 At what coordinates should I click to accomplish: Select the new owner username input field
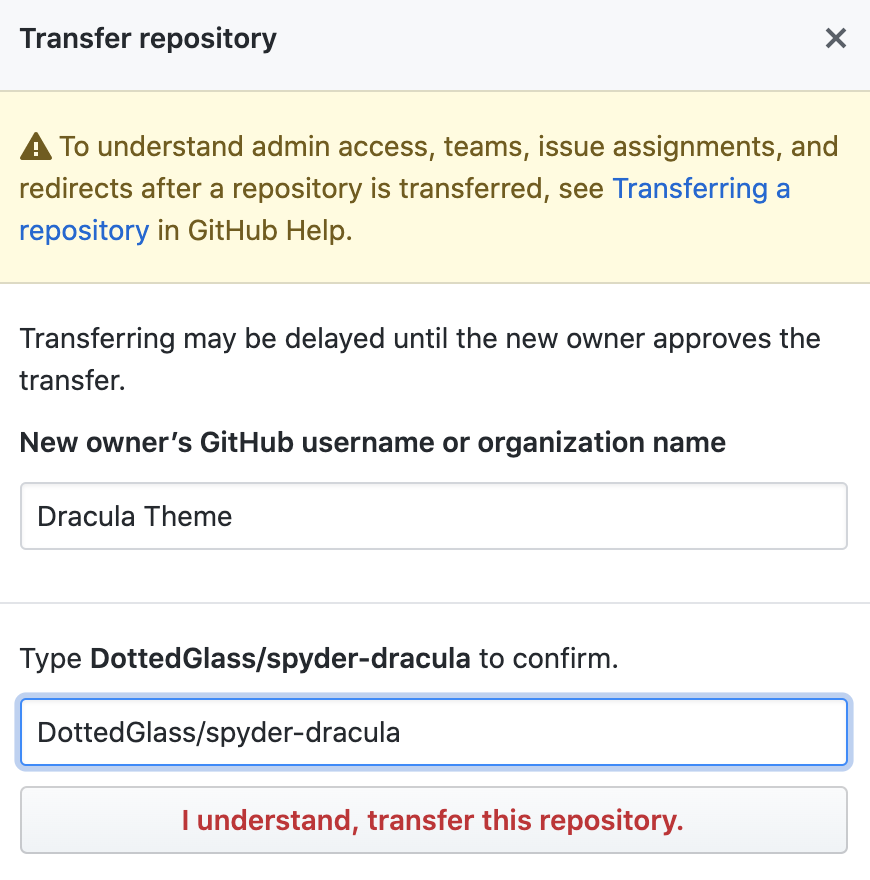click(434, 516)
